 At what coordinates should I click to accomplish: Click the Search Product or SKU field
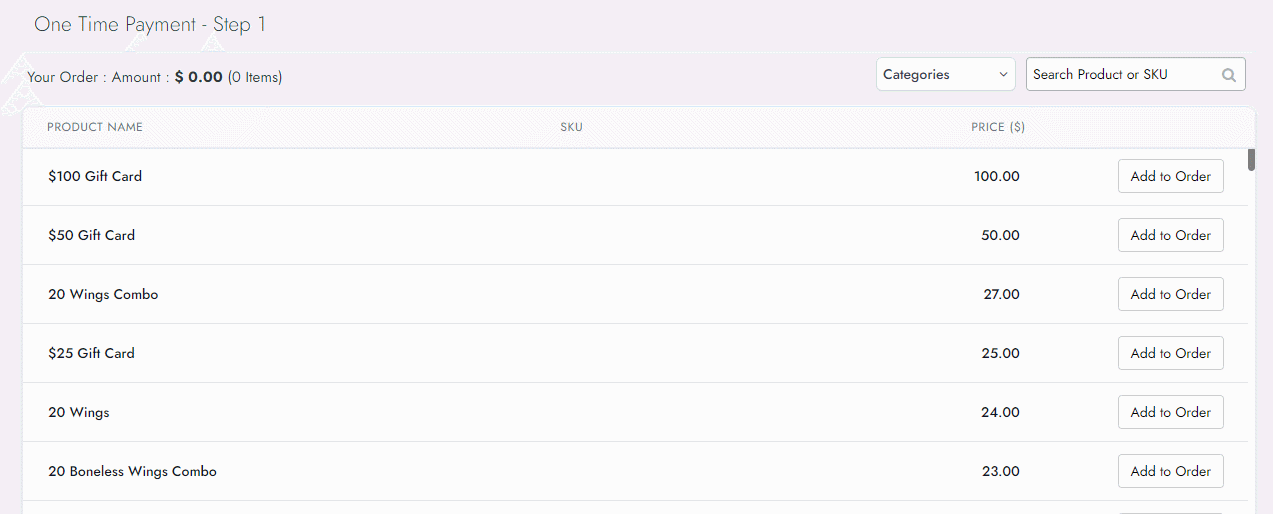pyautogui.click(x=1120, y=75)
